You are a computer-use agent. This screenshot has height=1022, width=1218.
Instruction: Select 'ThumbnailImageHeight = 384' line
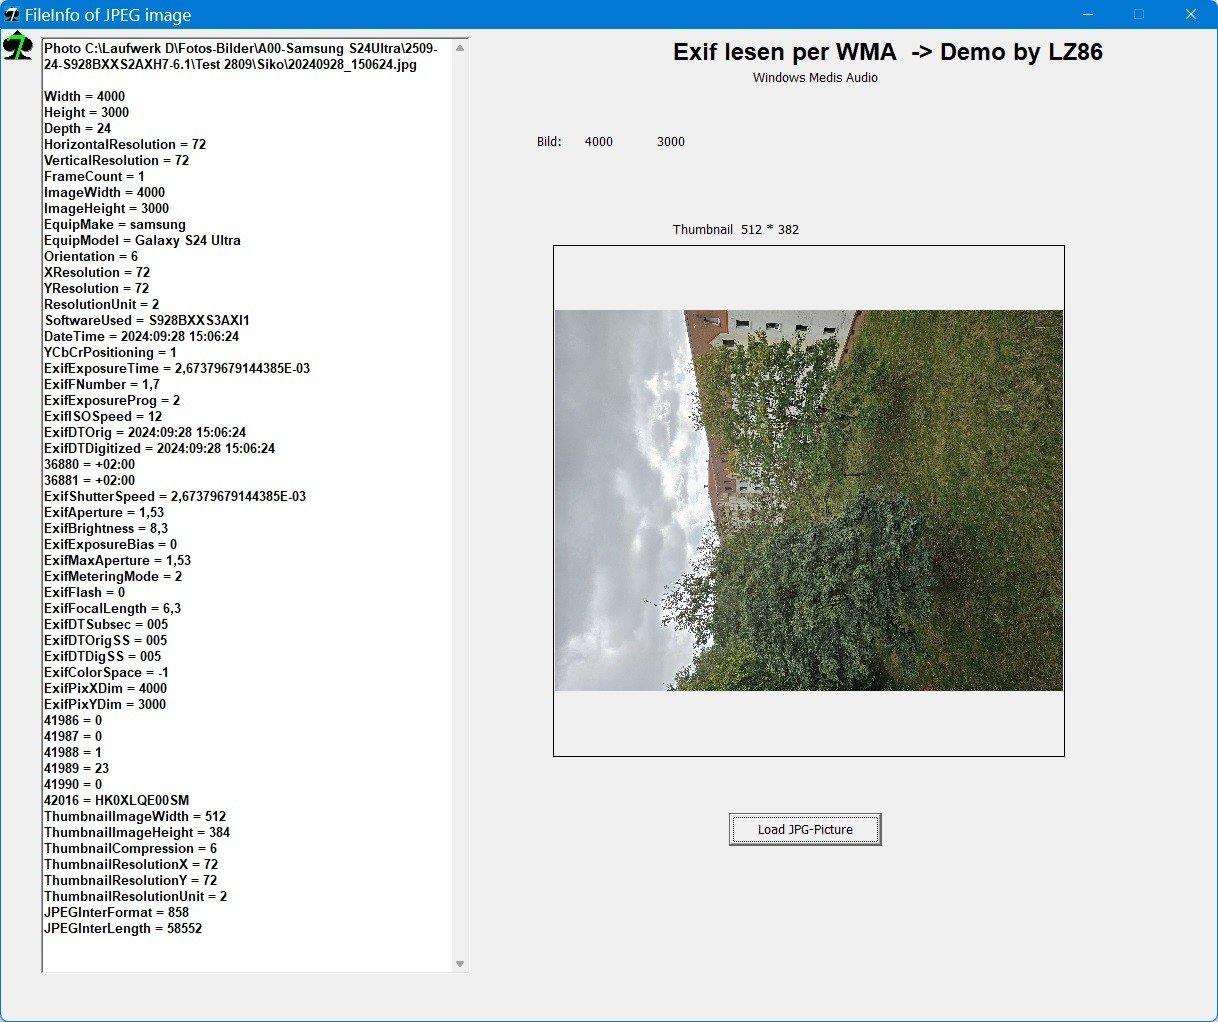tap(137, 832)
